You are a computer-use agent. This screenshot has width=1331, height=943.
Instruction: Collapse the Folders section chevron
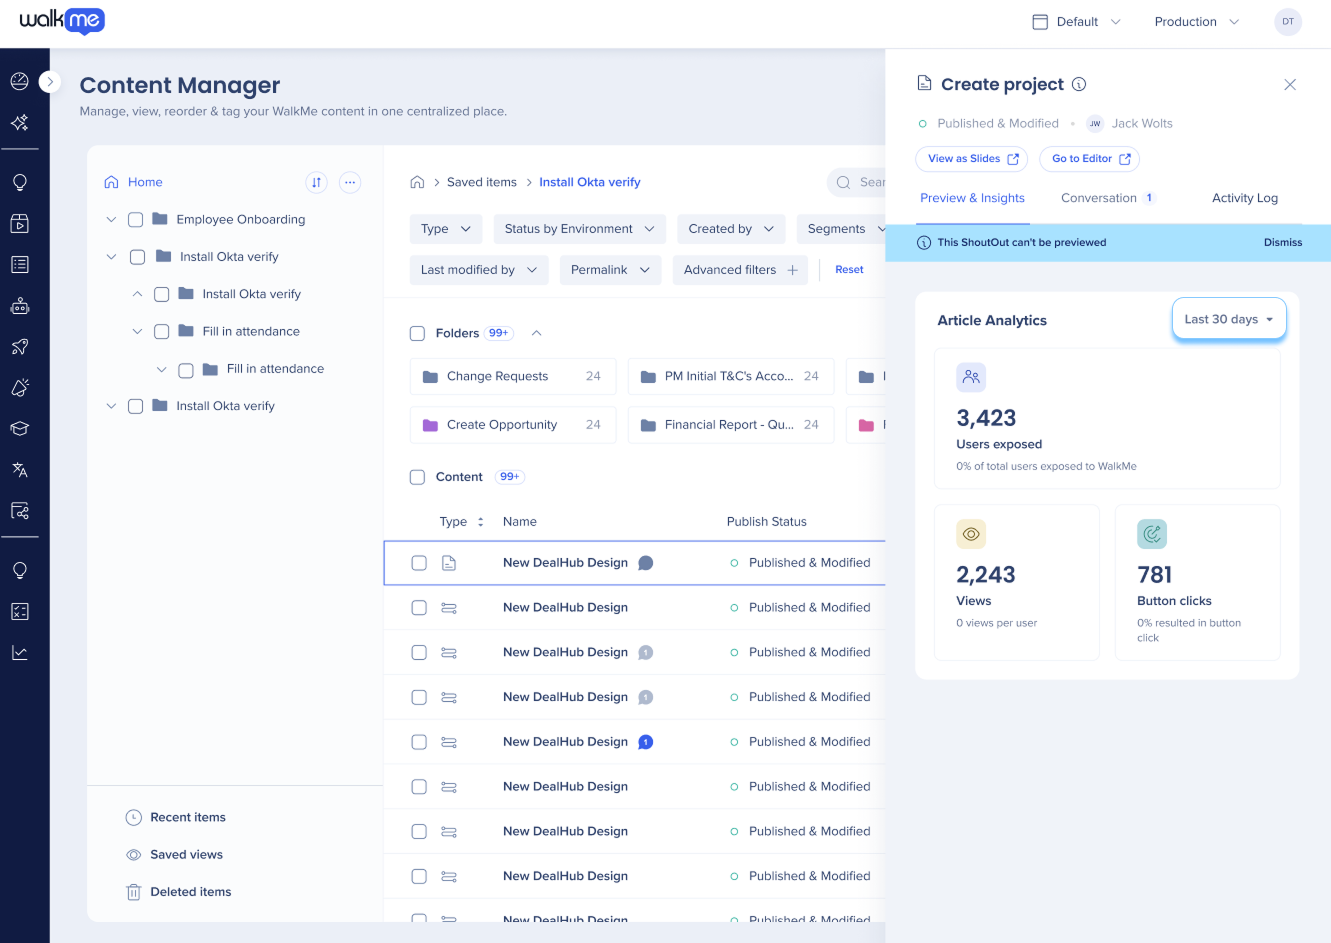pos(536,333)
